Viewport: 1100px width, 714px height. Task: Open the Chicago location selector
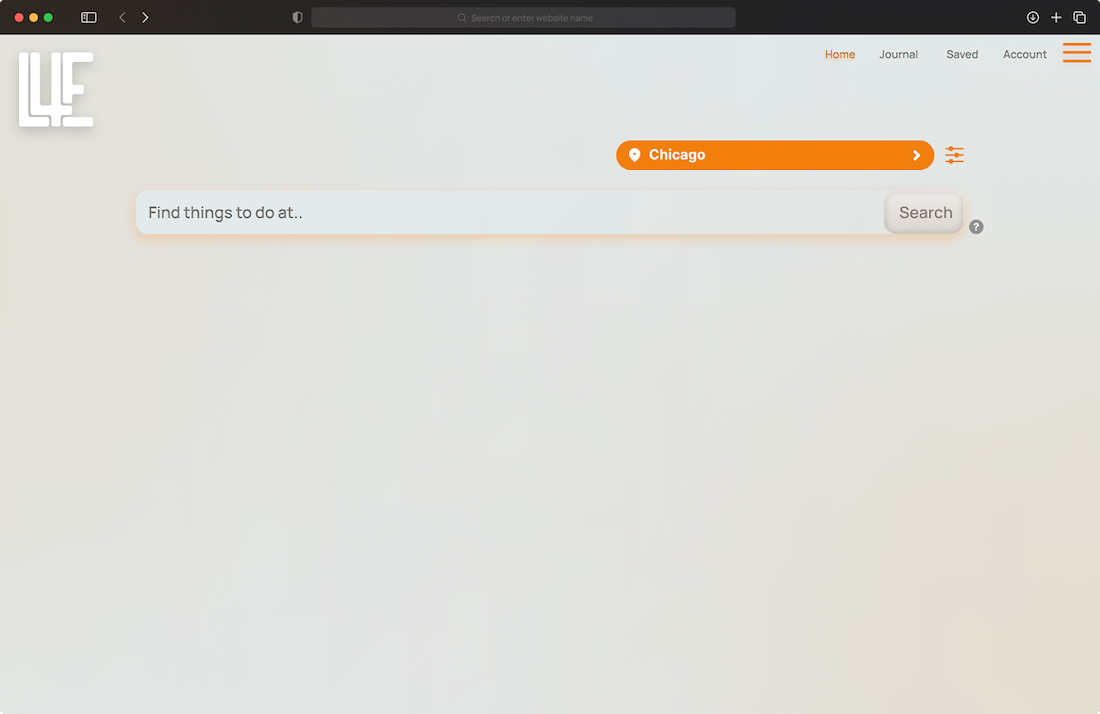tap(774, 155)
